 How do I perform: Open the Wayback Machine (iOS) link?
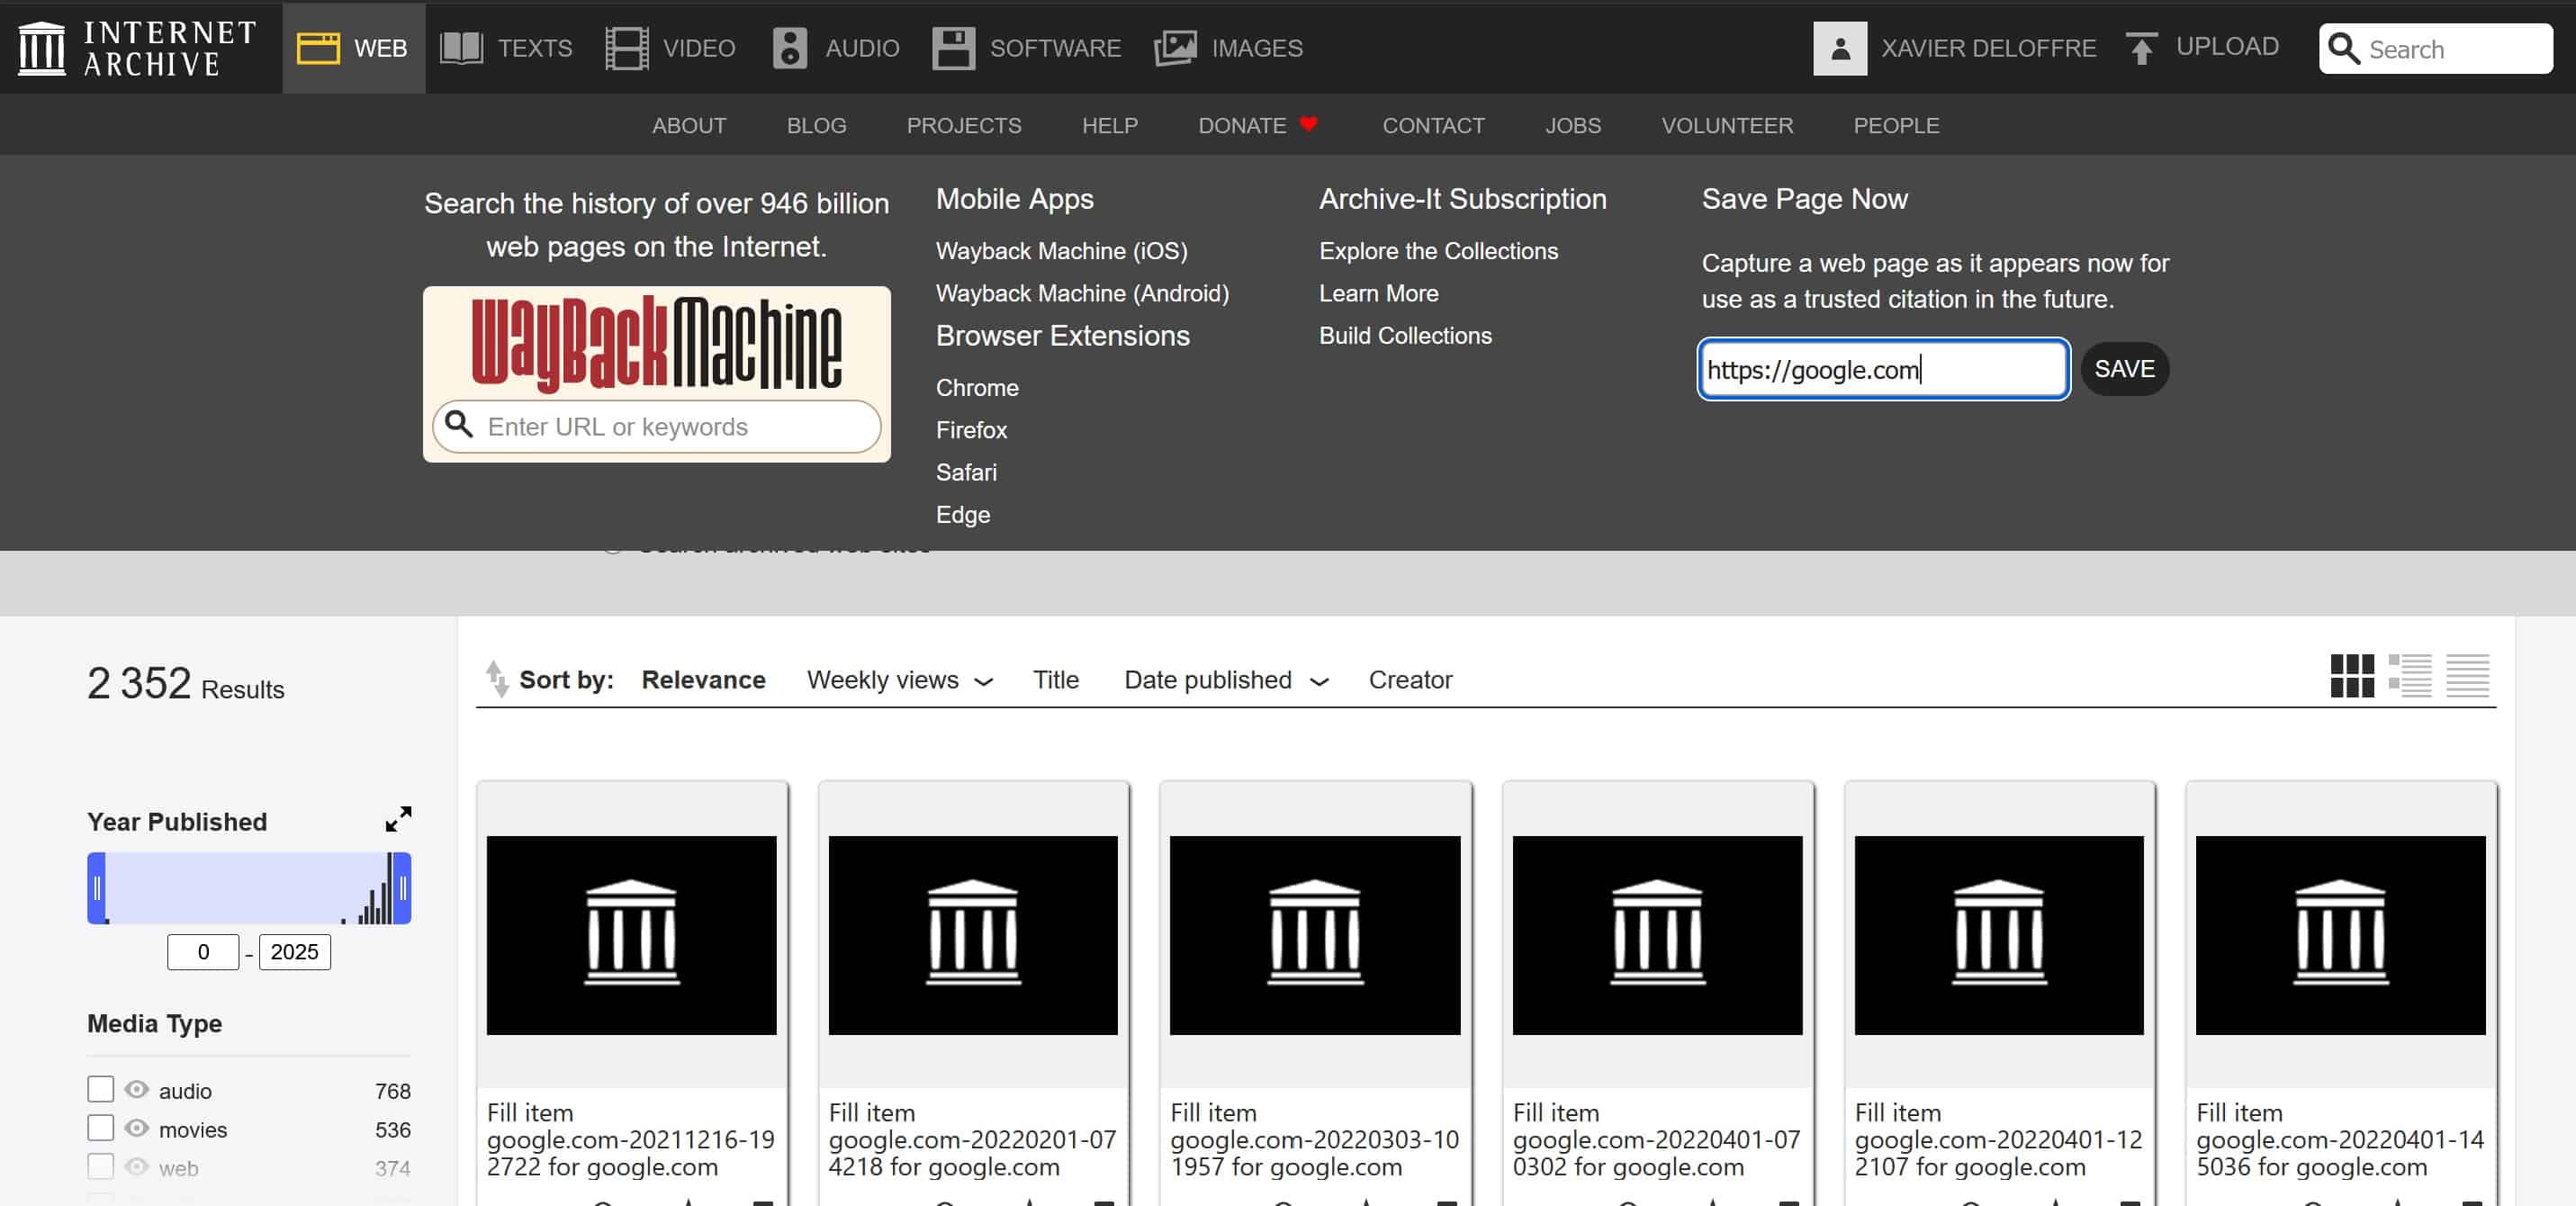click(1061, 251)
